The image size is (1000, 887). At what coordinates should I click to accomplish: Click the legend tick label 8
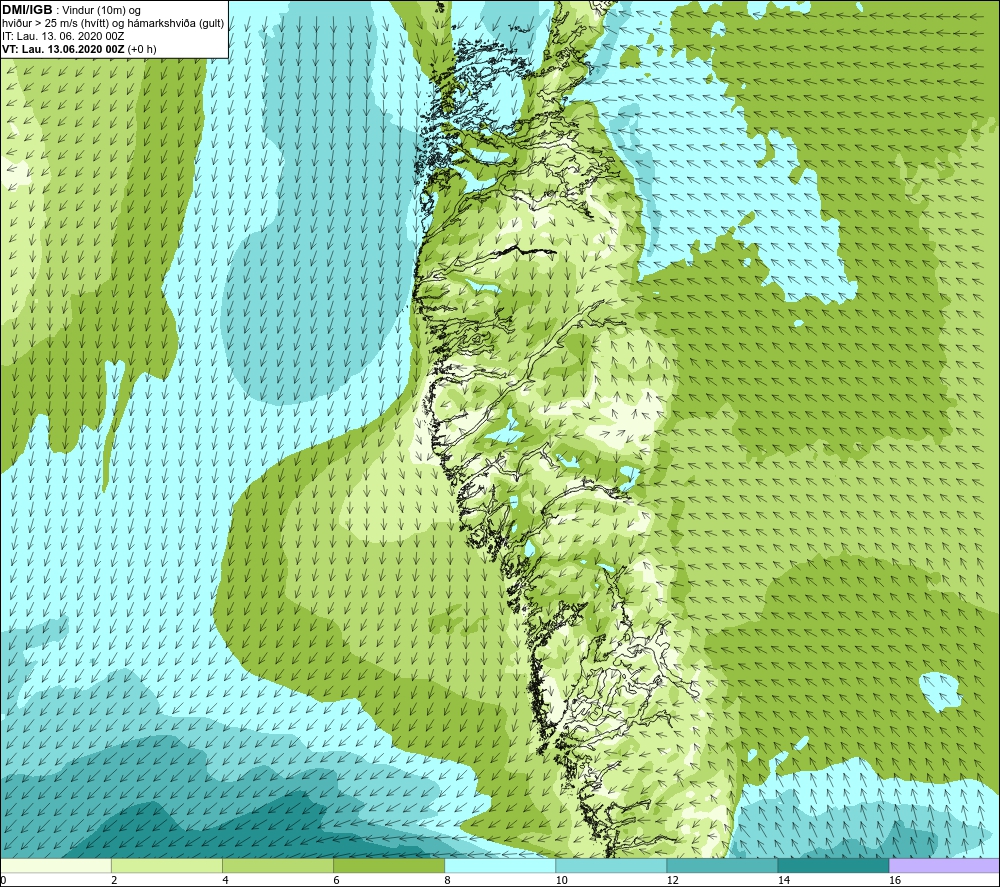point(447,880)
